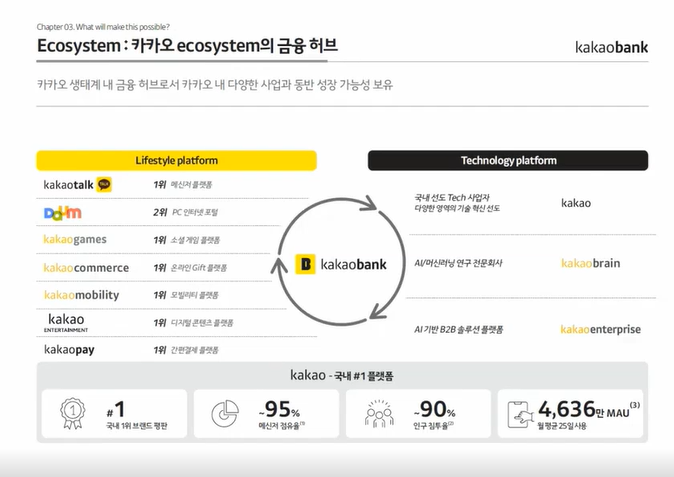674x477 pixels.
Task: Click the kakaoenterprise logo text
Action: 600,329
